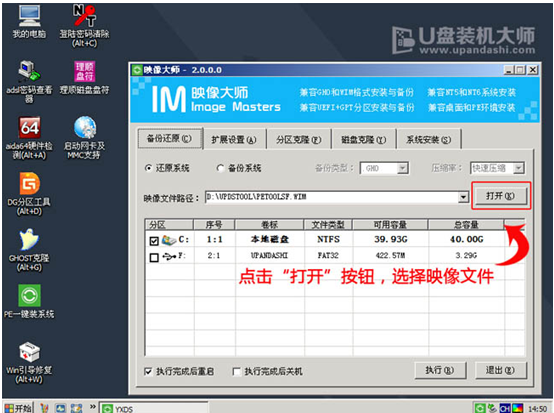
Task: Click the second quick launch taskbar icon
Action: coord(60,408)
